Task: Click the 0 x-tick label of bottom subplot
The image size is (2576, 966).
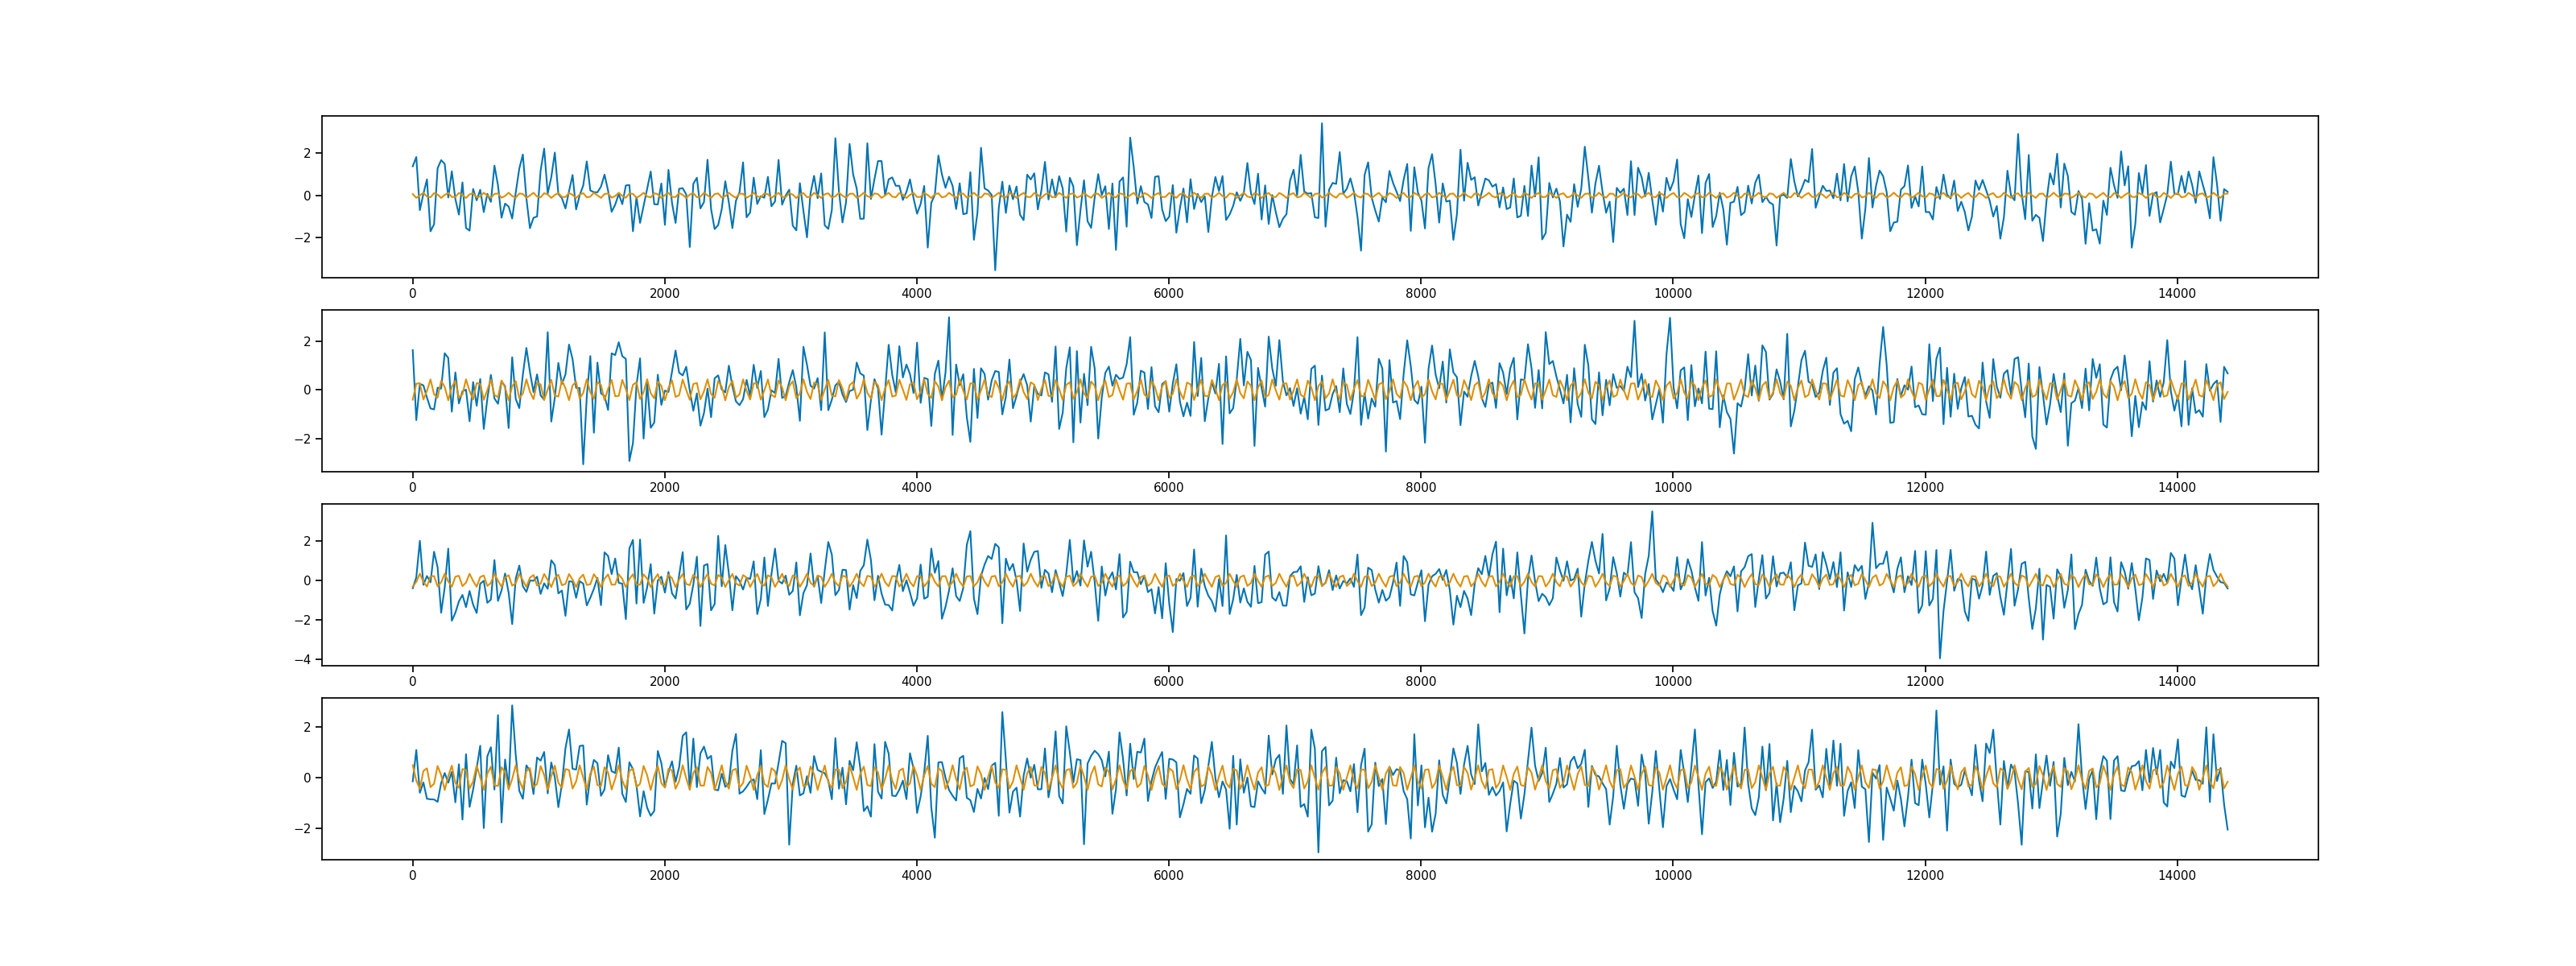Action: coord(412,876)
